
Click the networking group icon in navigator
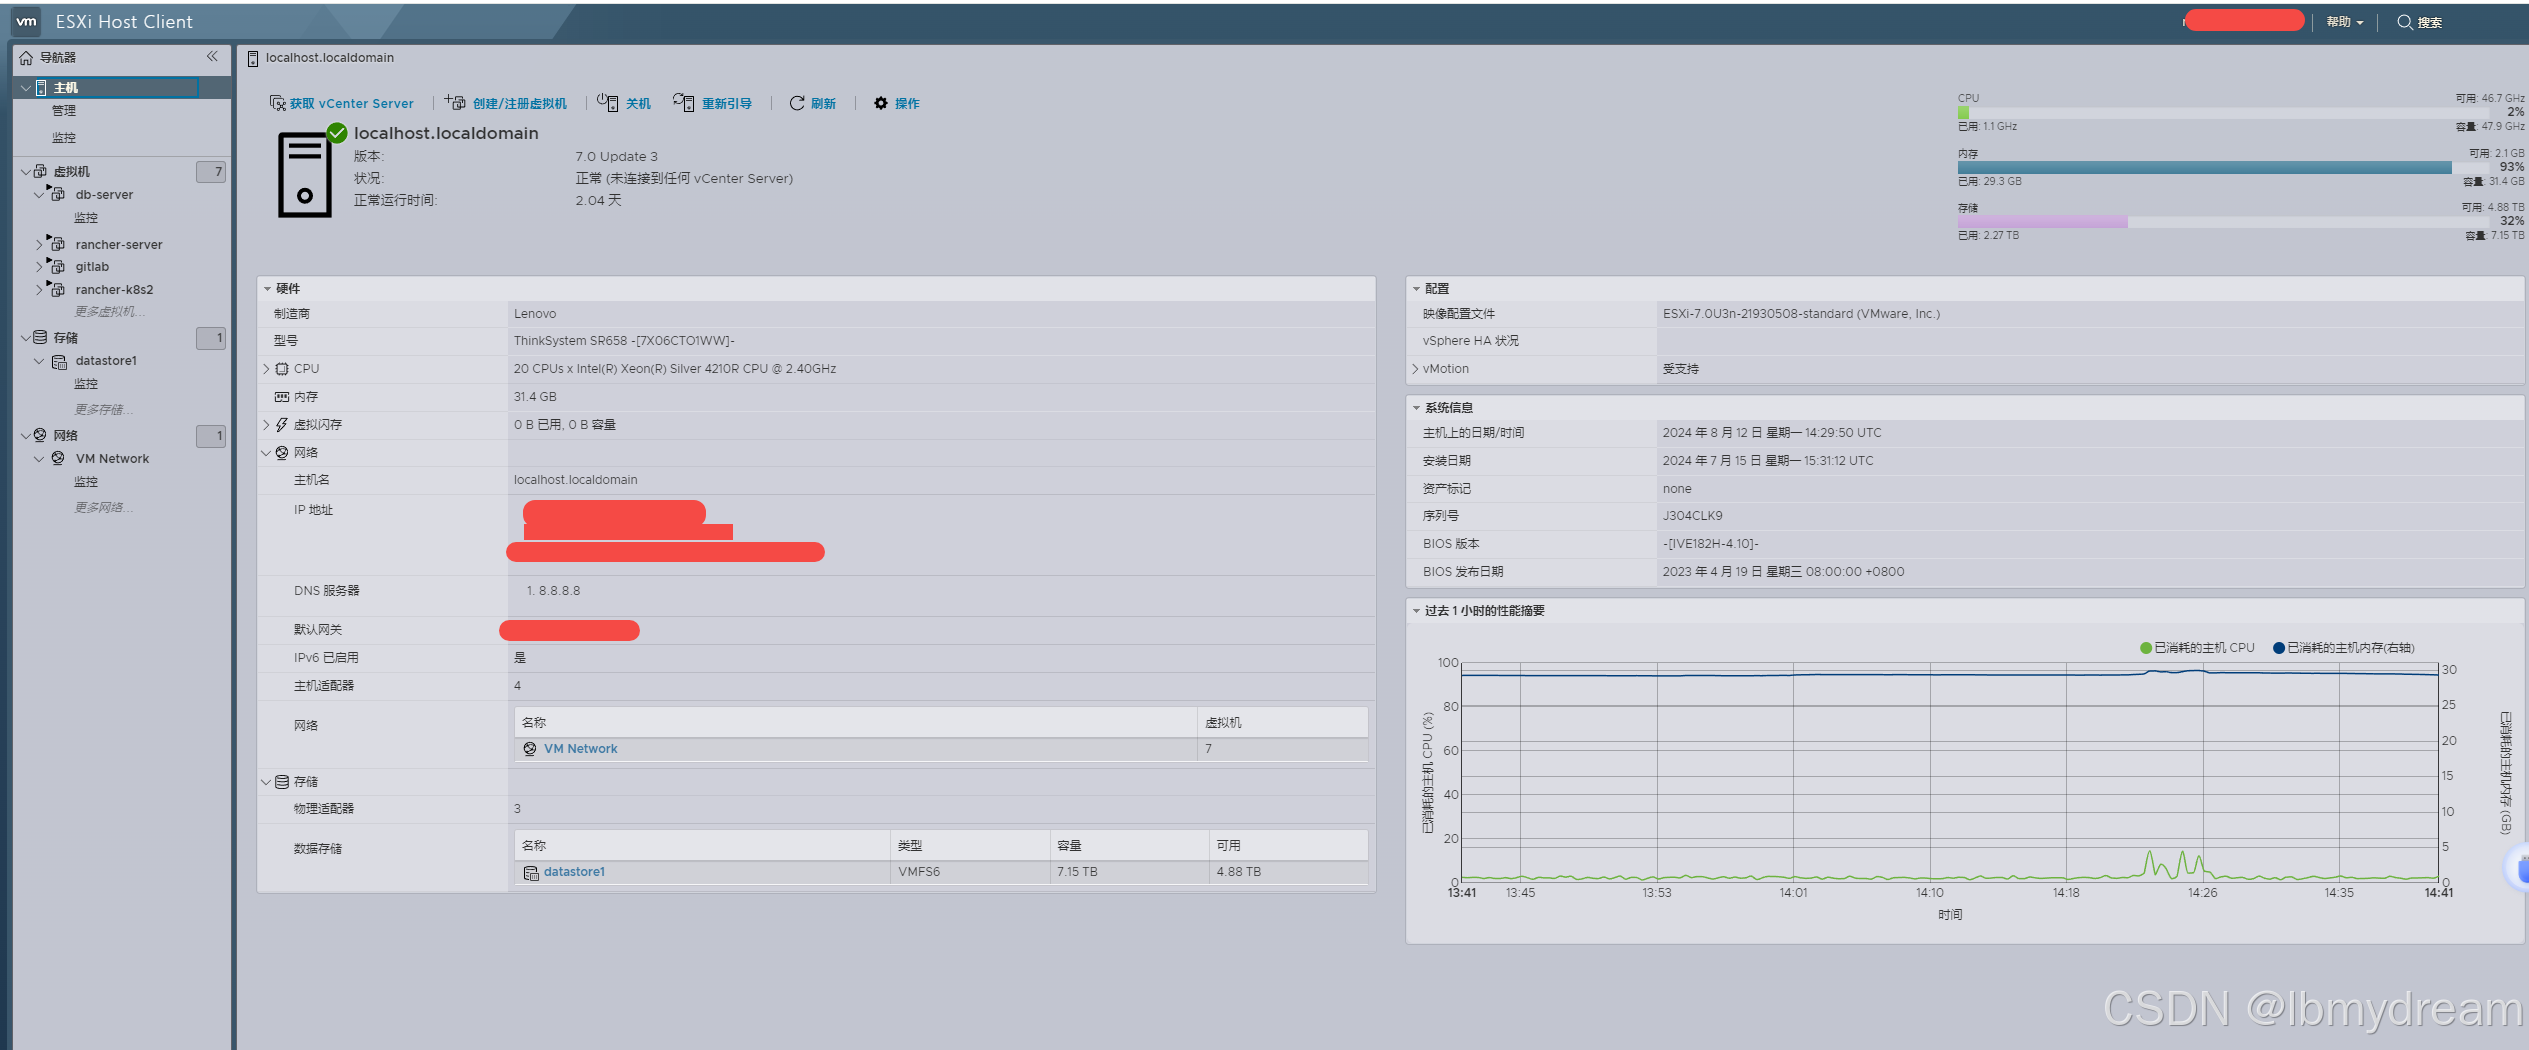click(40, 435)
